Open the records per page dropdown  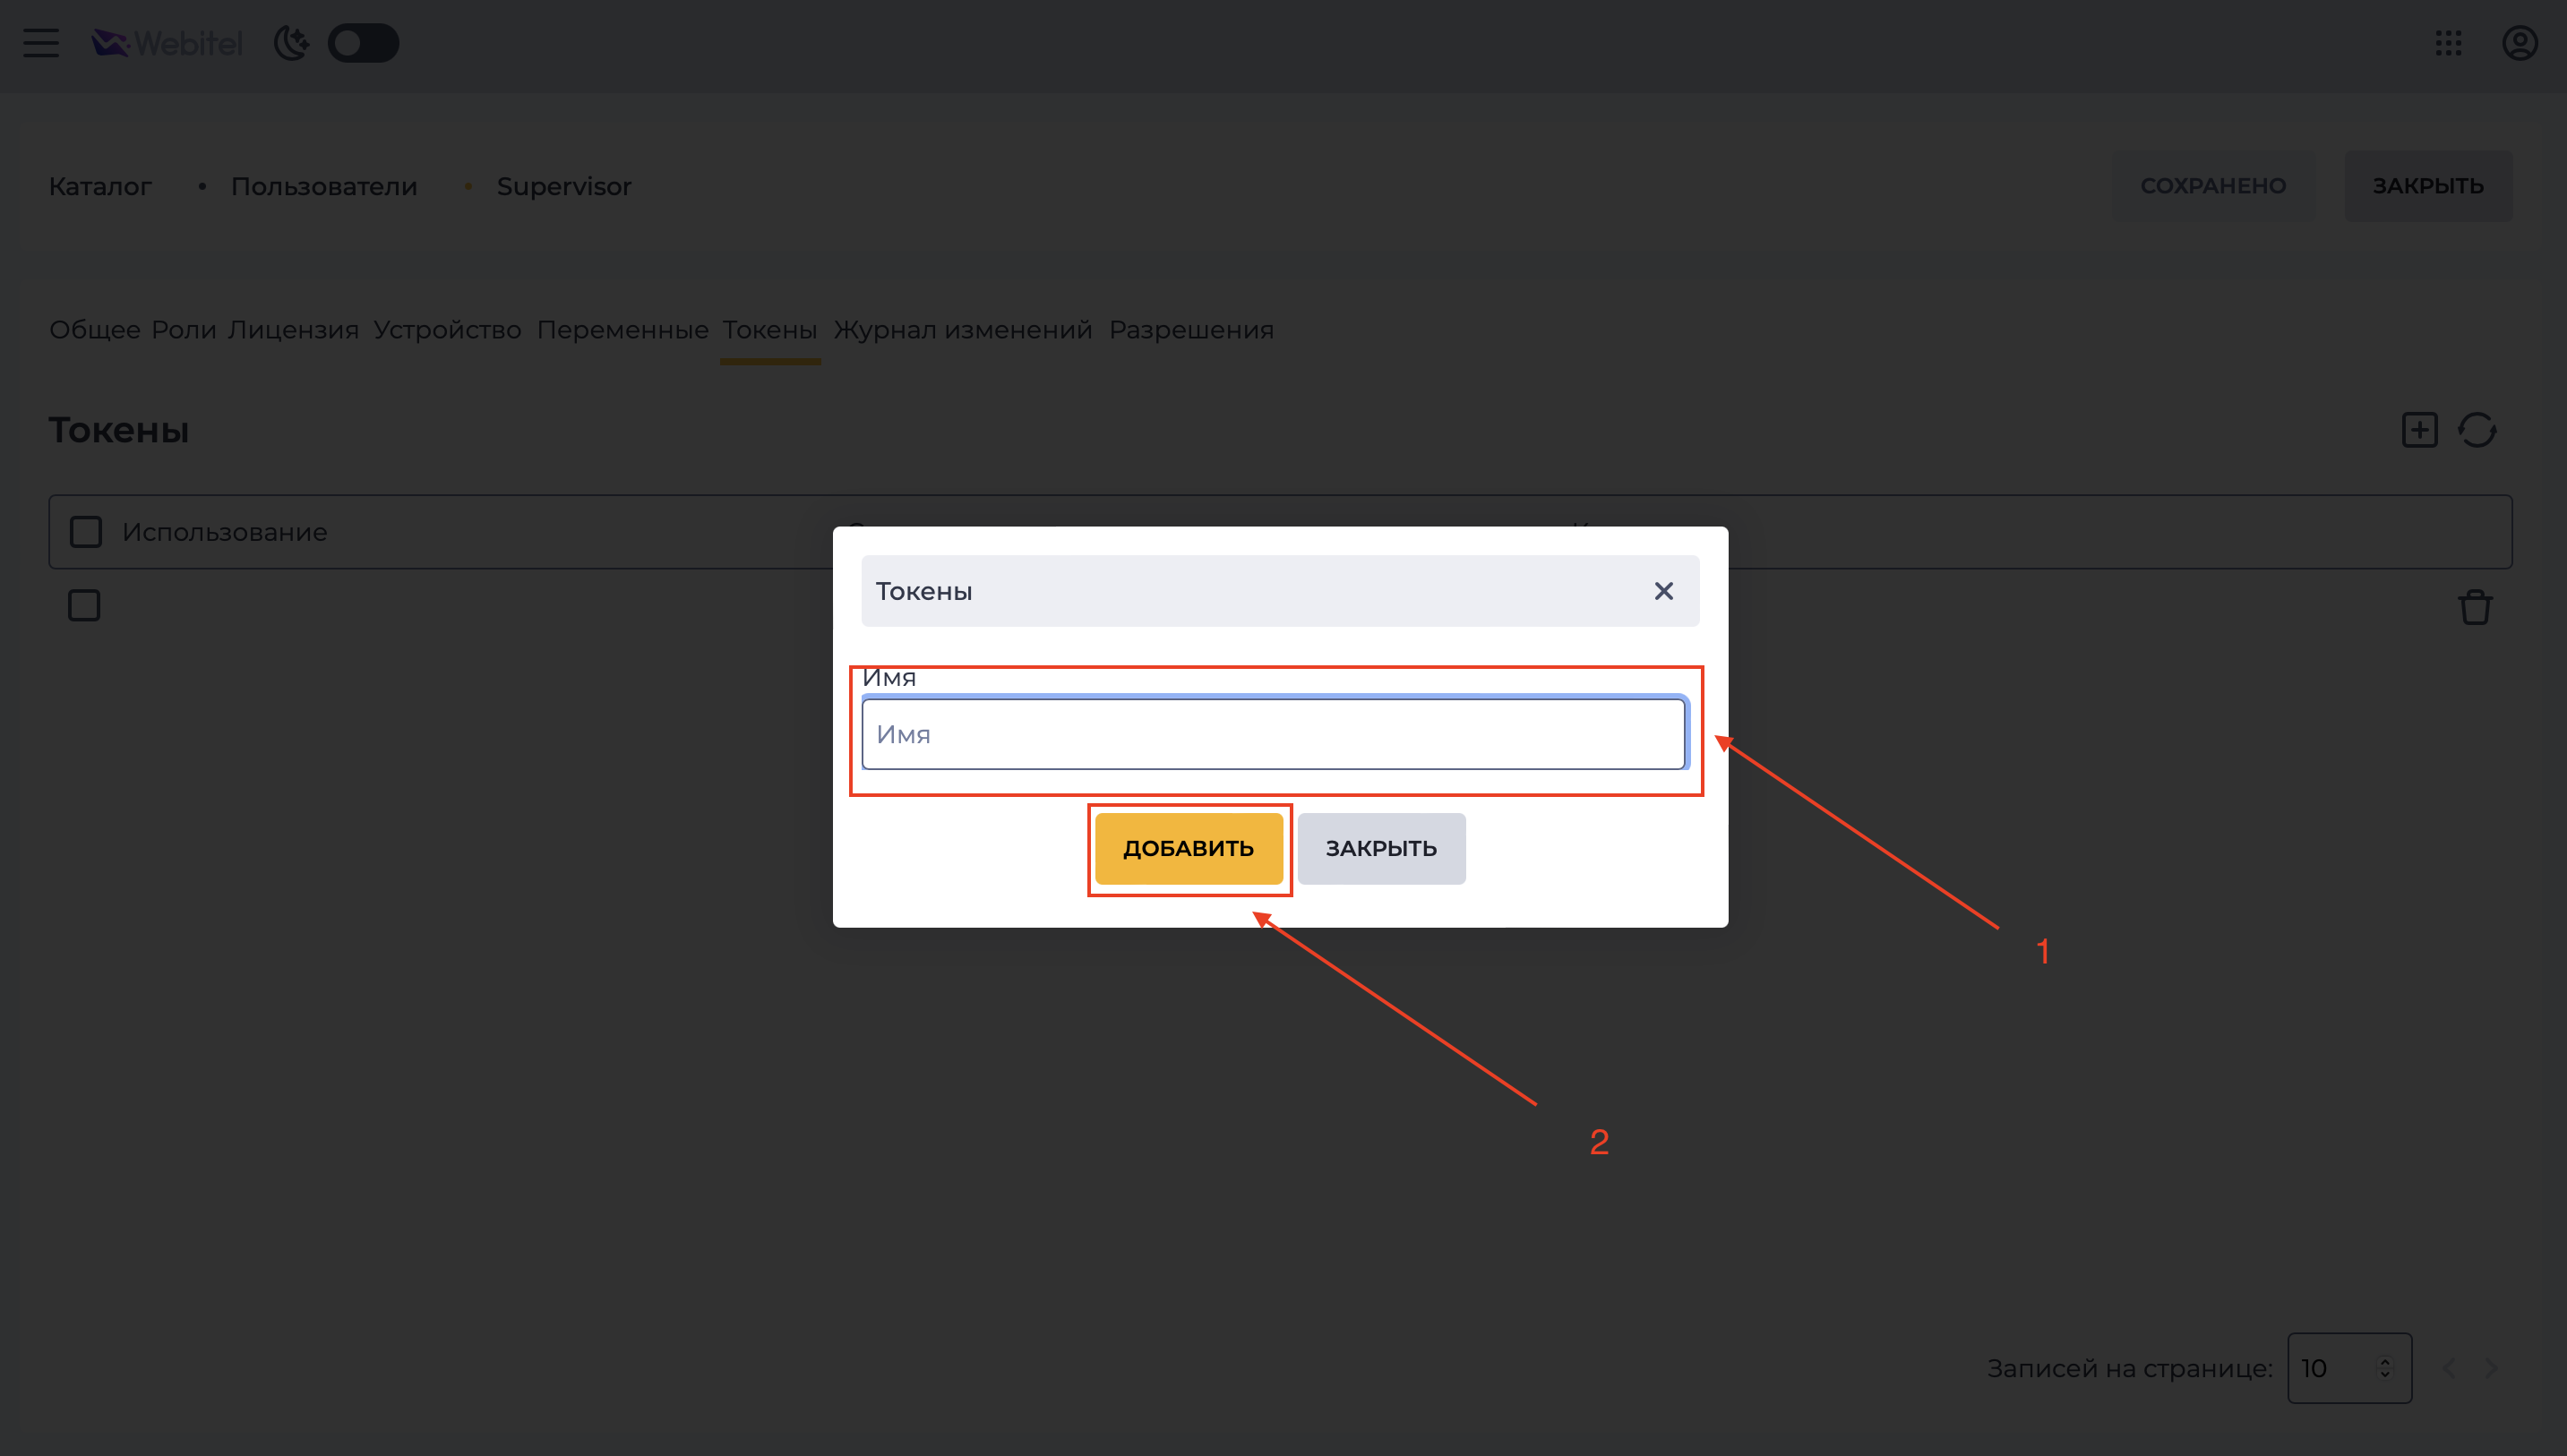point(2349,1368)
